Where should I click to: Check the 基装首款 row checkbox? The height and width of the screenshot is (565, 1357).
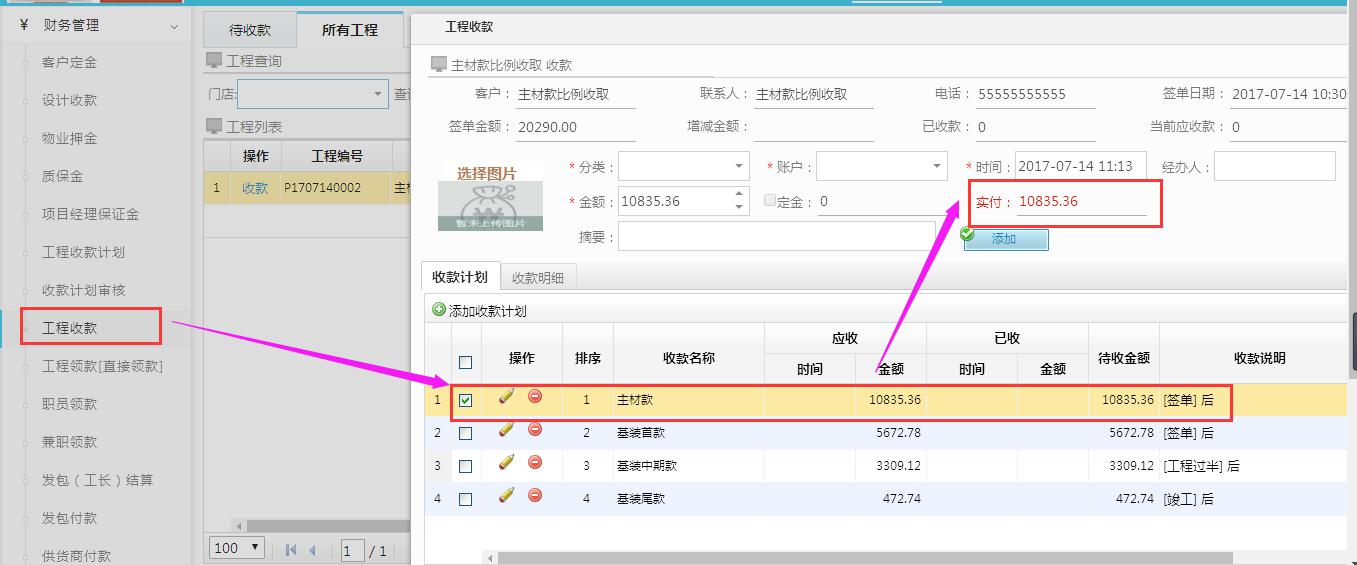(x=465, y=434)
